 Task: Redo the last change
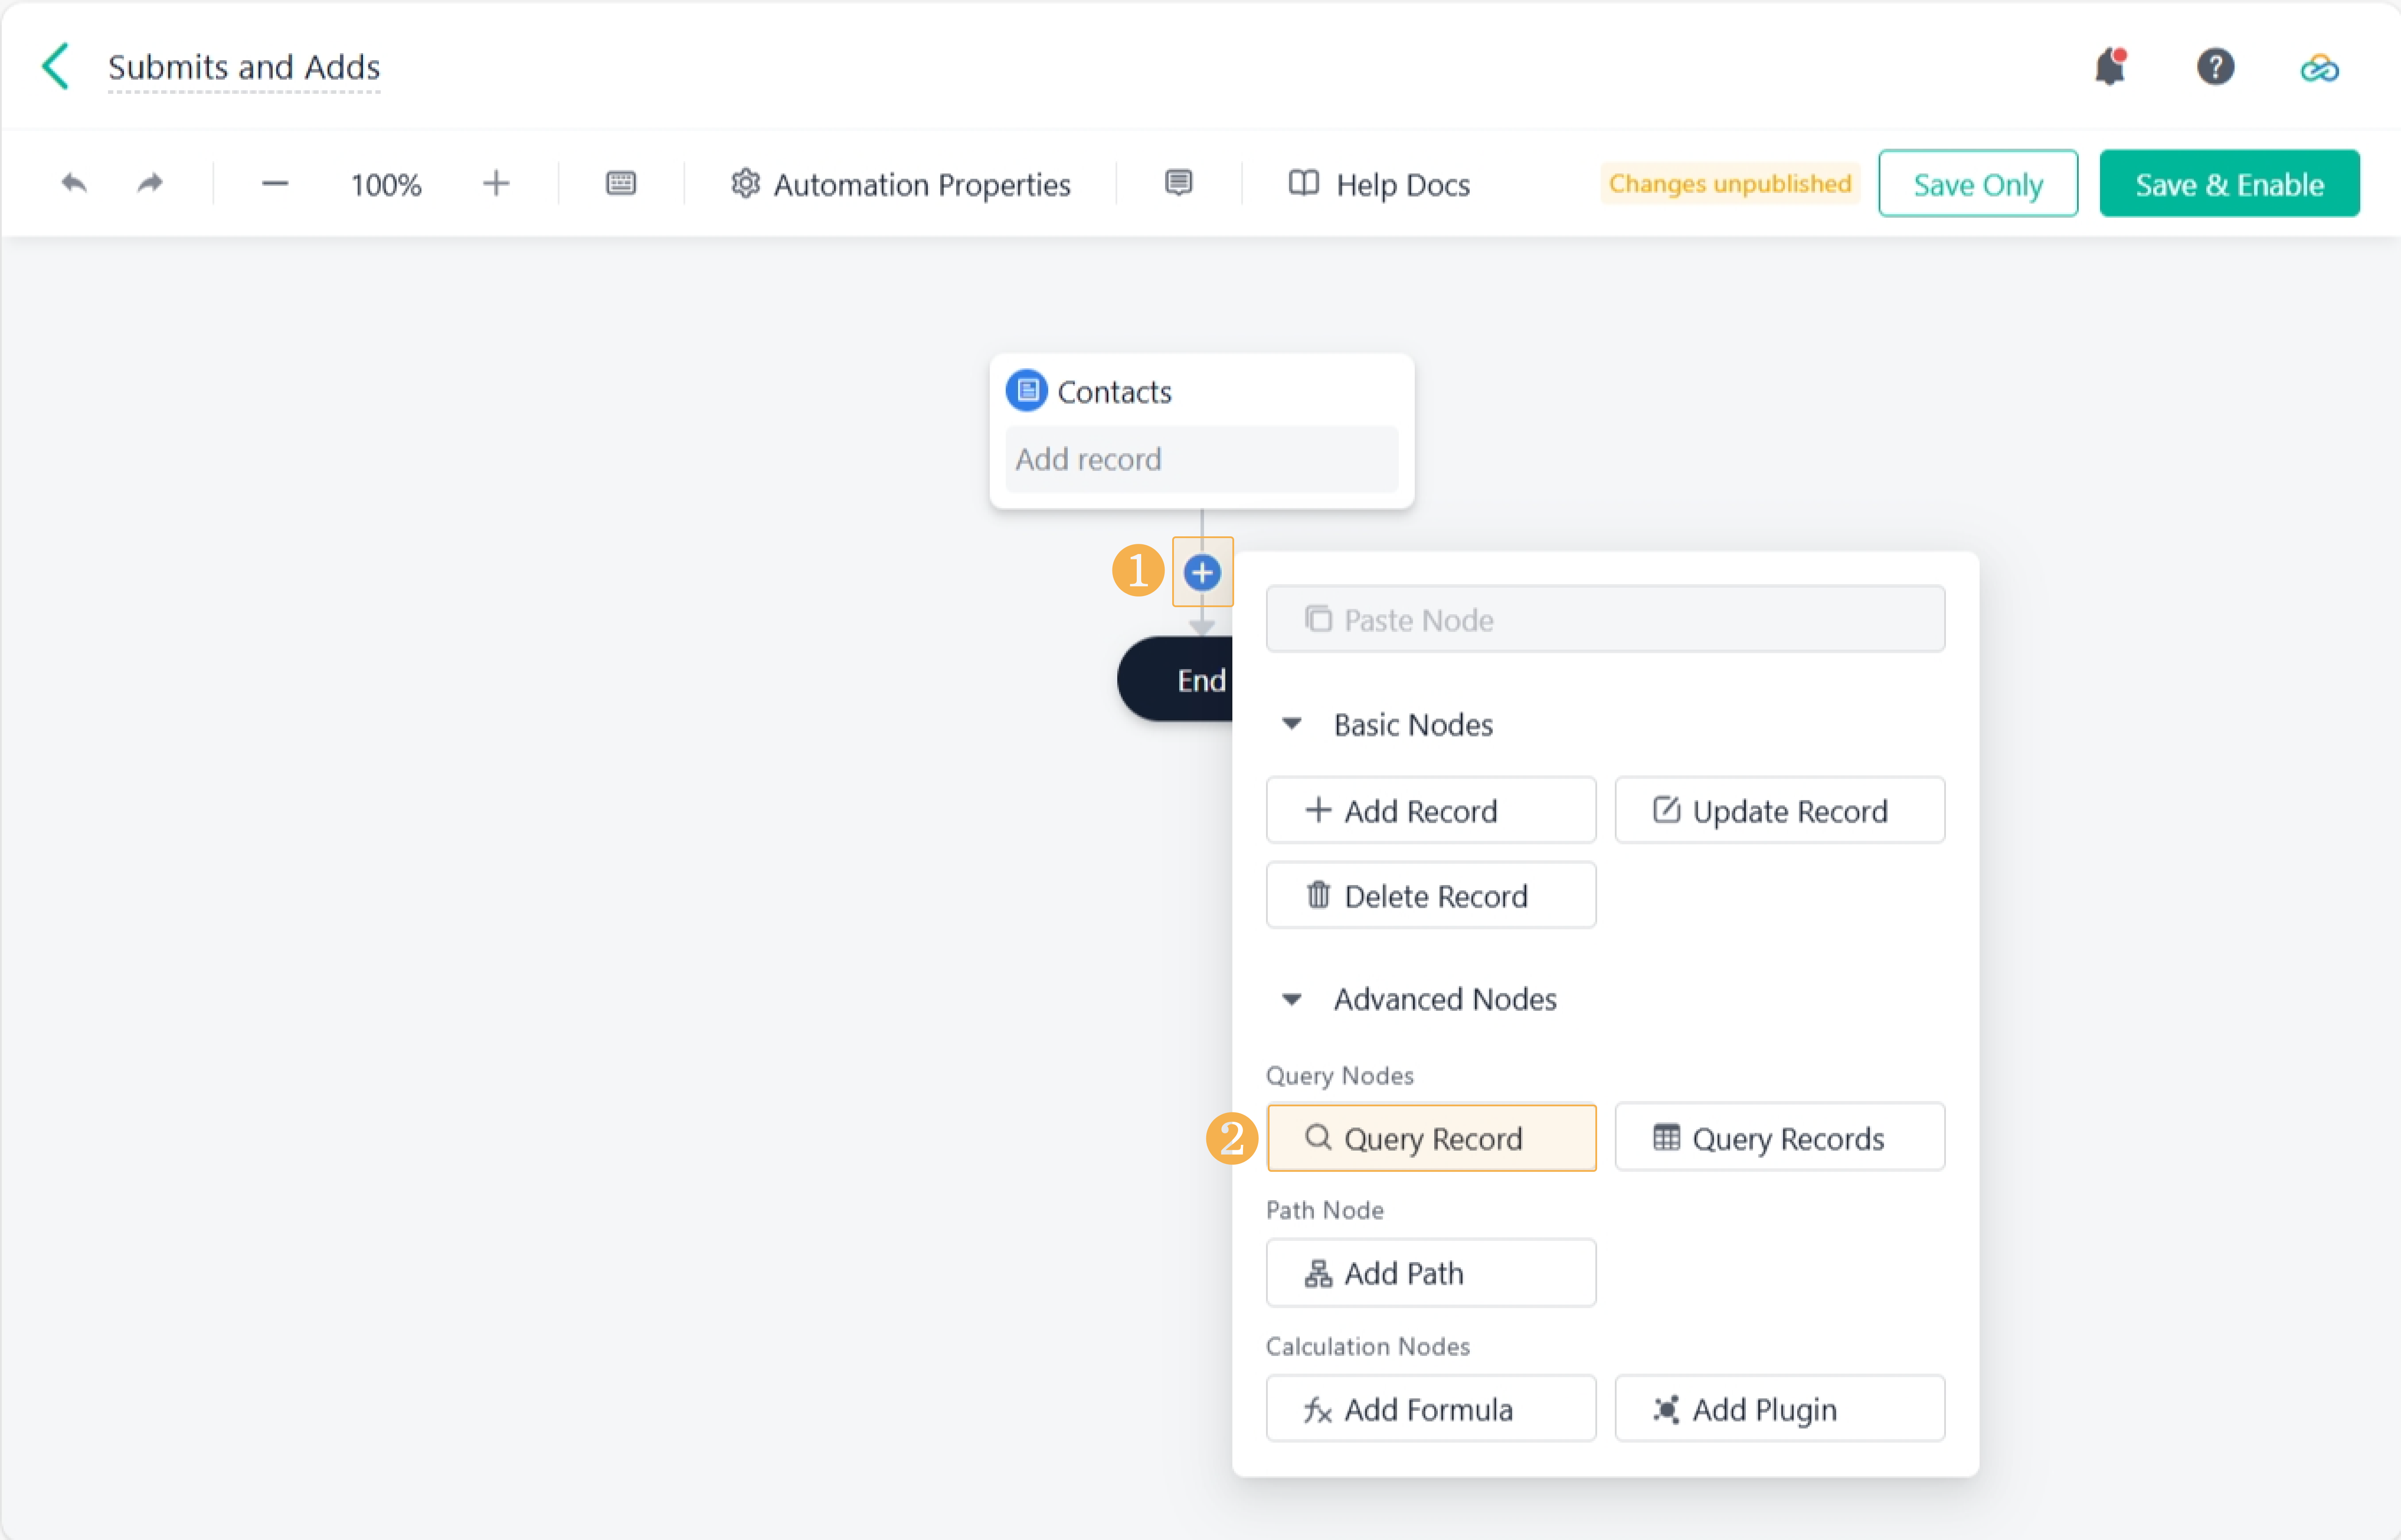tap(150, 183)
